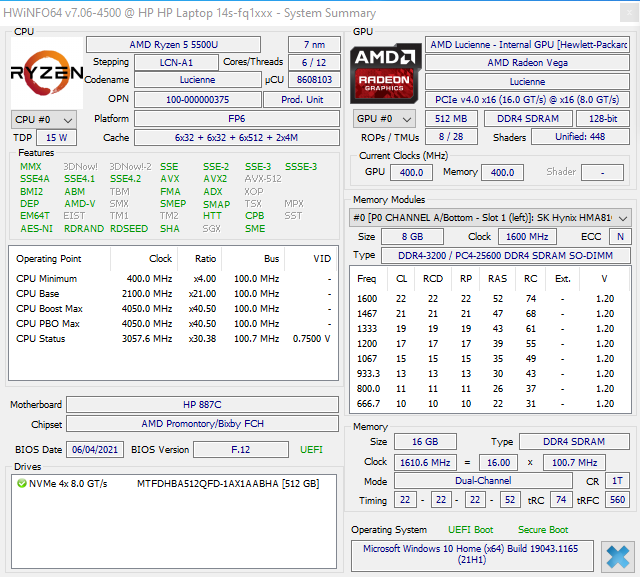Click the tRFC value 560 field
The image size is (640, 577).
(x=618, y=500)
